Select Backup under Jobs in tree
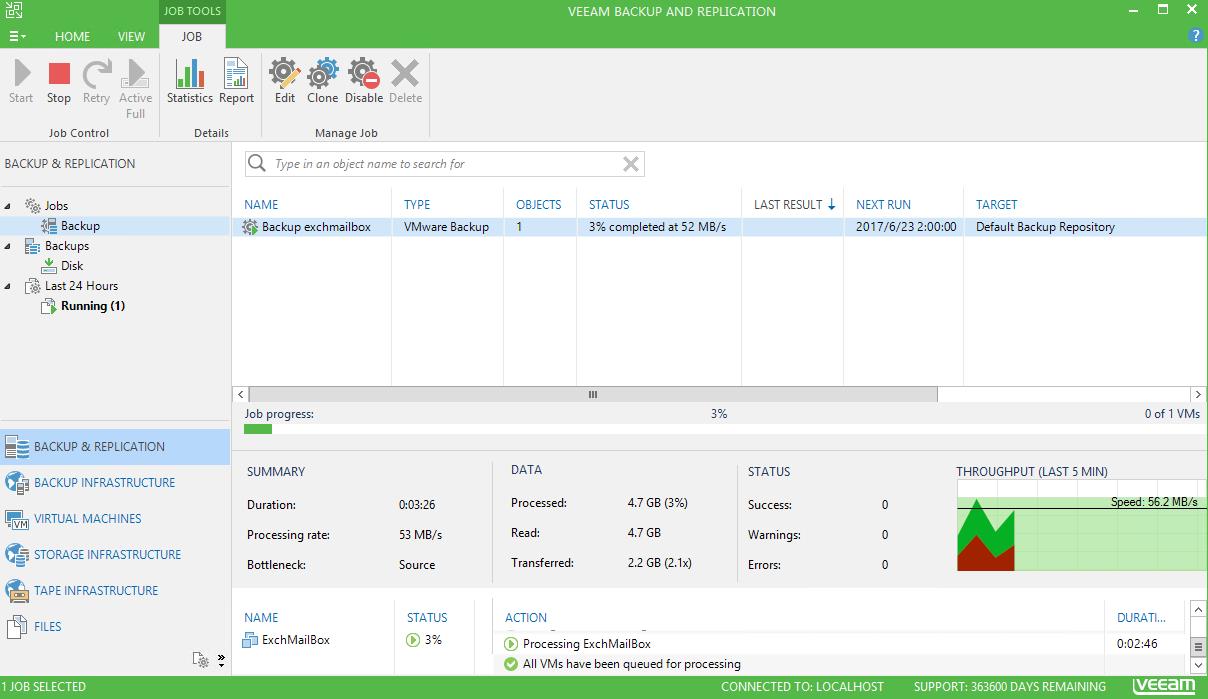This screenshot has width=1208, height=699. [x=80, y=226]
